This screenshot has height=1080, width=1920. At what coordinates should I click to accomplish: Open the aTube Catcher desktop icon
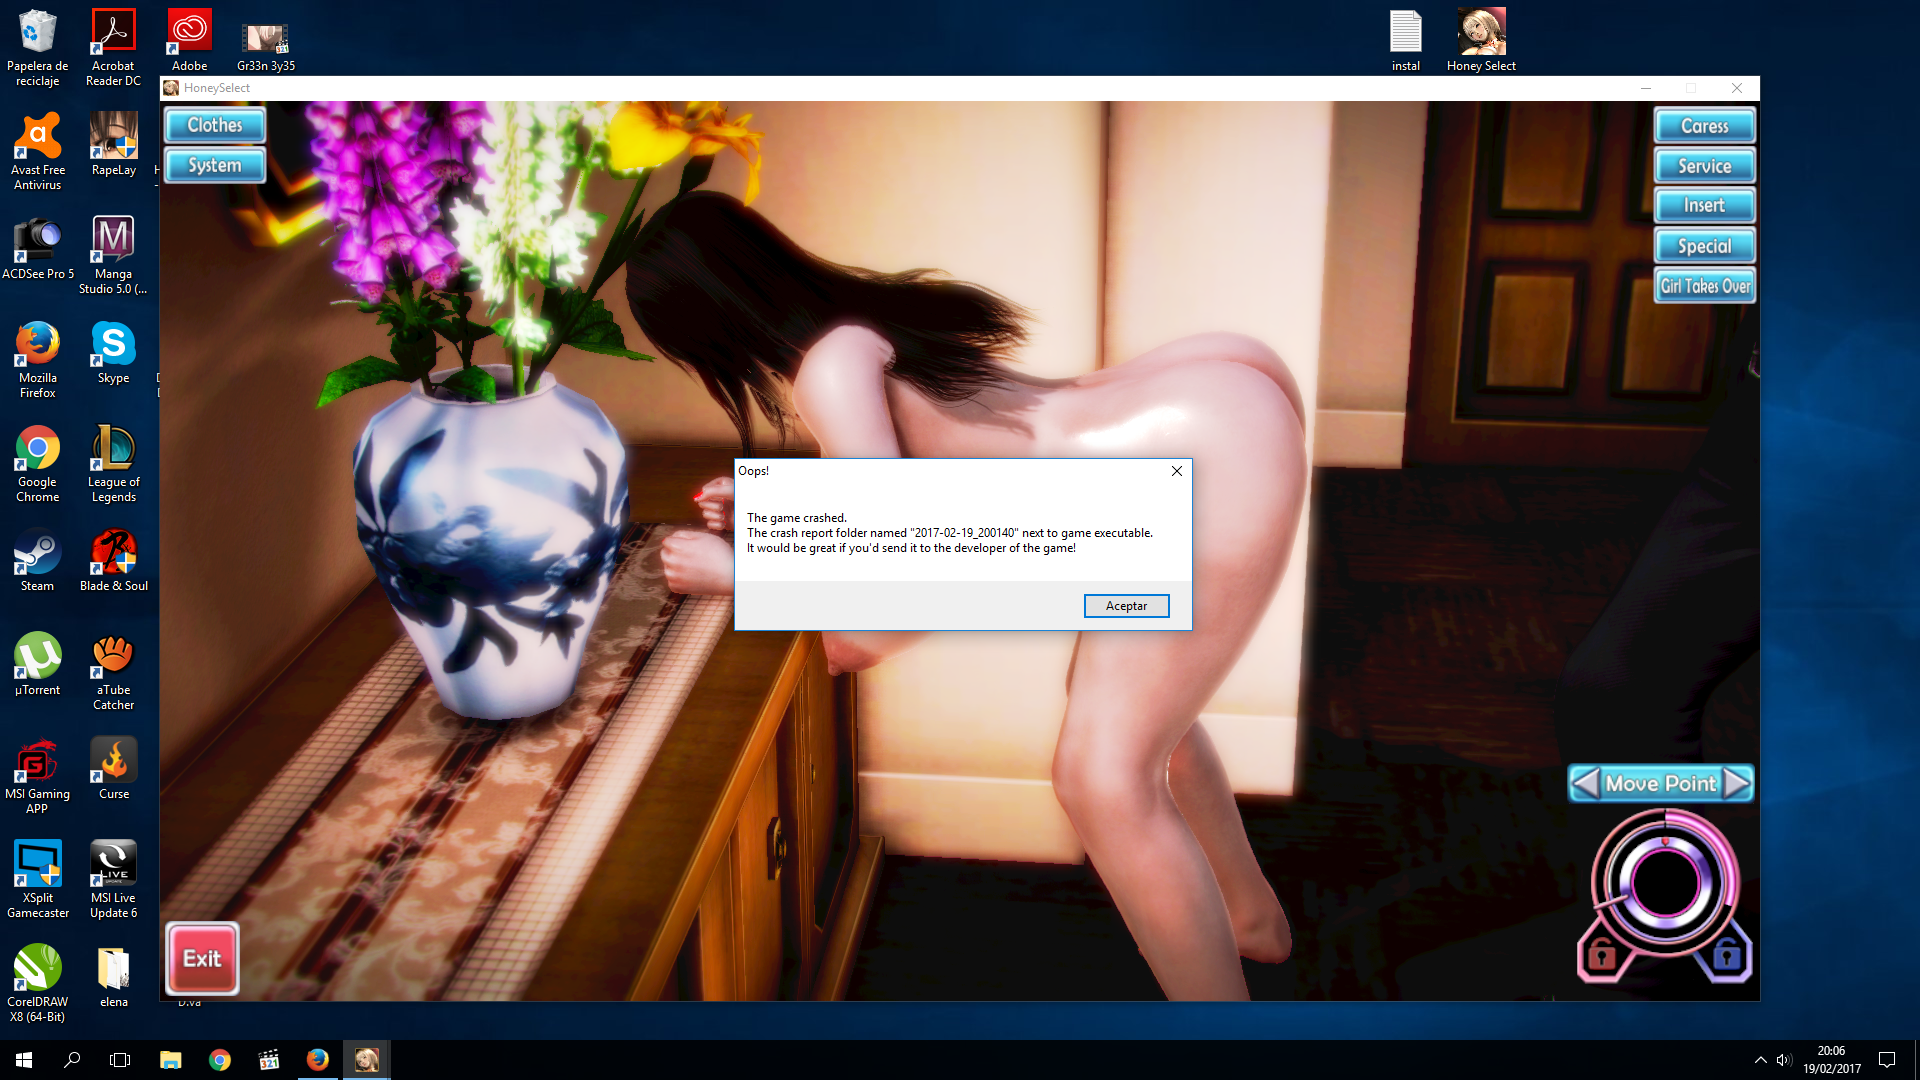(113, 671)
